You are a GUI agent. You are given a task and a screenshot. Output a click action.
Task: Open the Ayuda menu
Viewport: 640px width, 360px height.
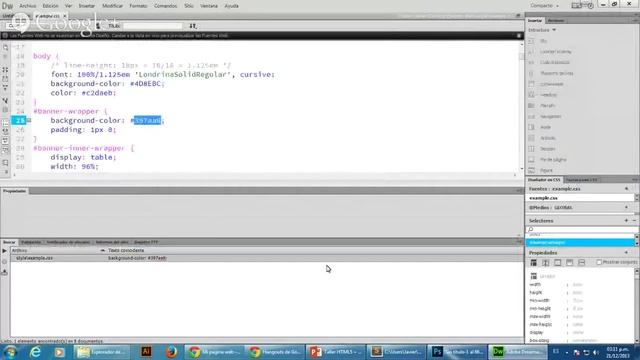click(x=231, y=6)
